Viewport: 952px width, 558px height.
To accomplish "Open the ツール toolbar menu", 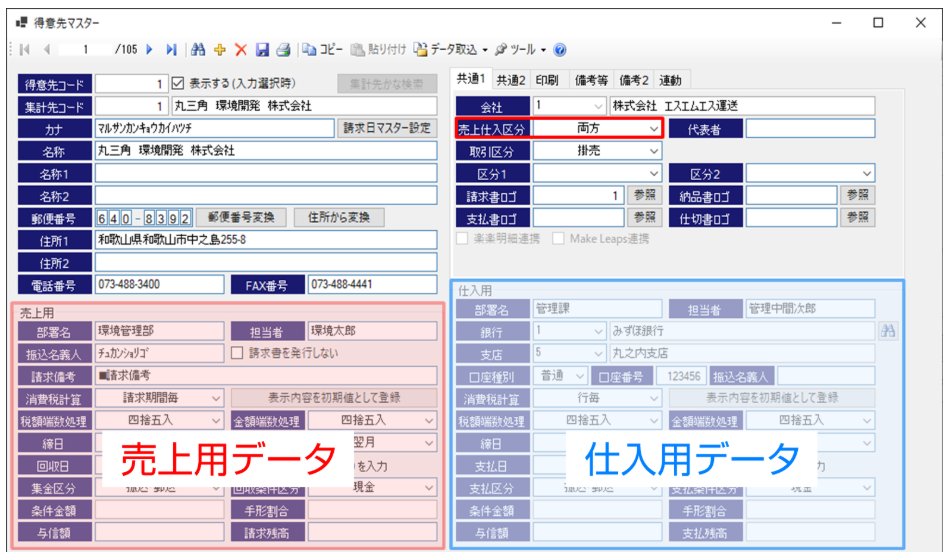I will [520, 50].
